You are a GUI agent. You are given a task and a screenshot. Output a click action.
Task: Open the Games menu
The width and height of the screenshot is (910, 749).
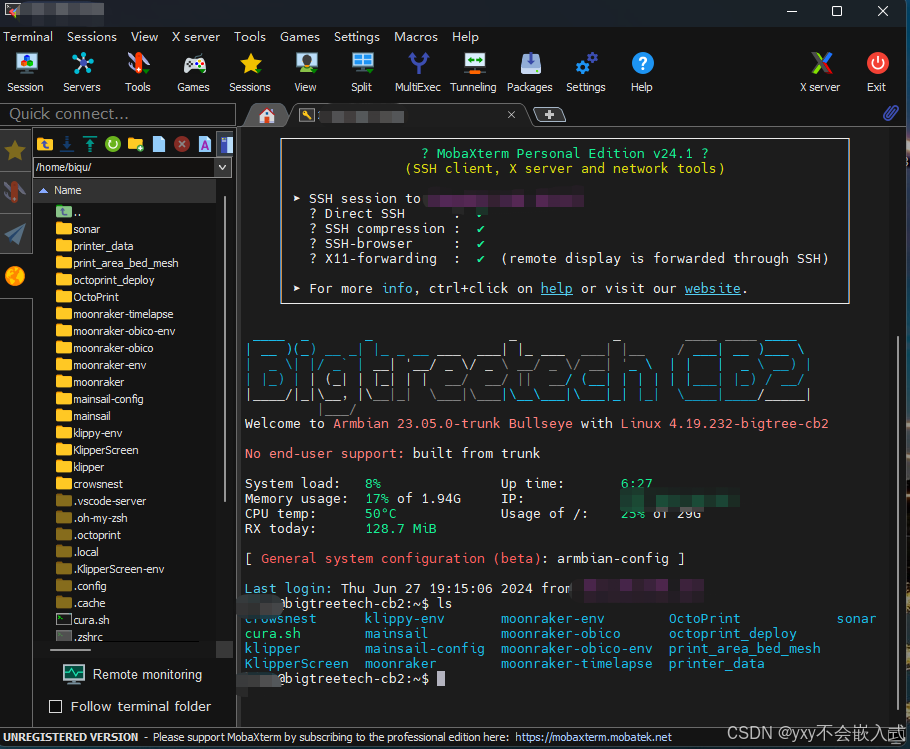(x=299, y=37)
